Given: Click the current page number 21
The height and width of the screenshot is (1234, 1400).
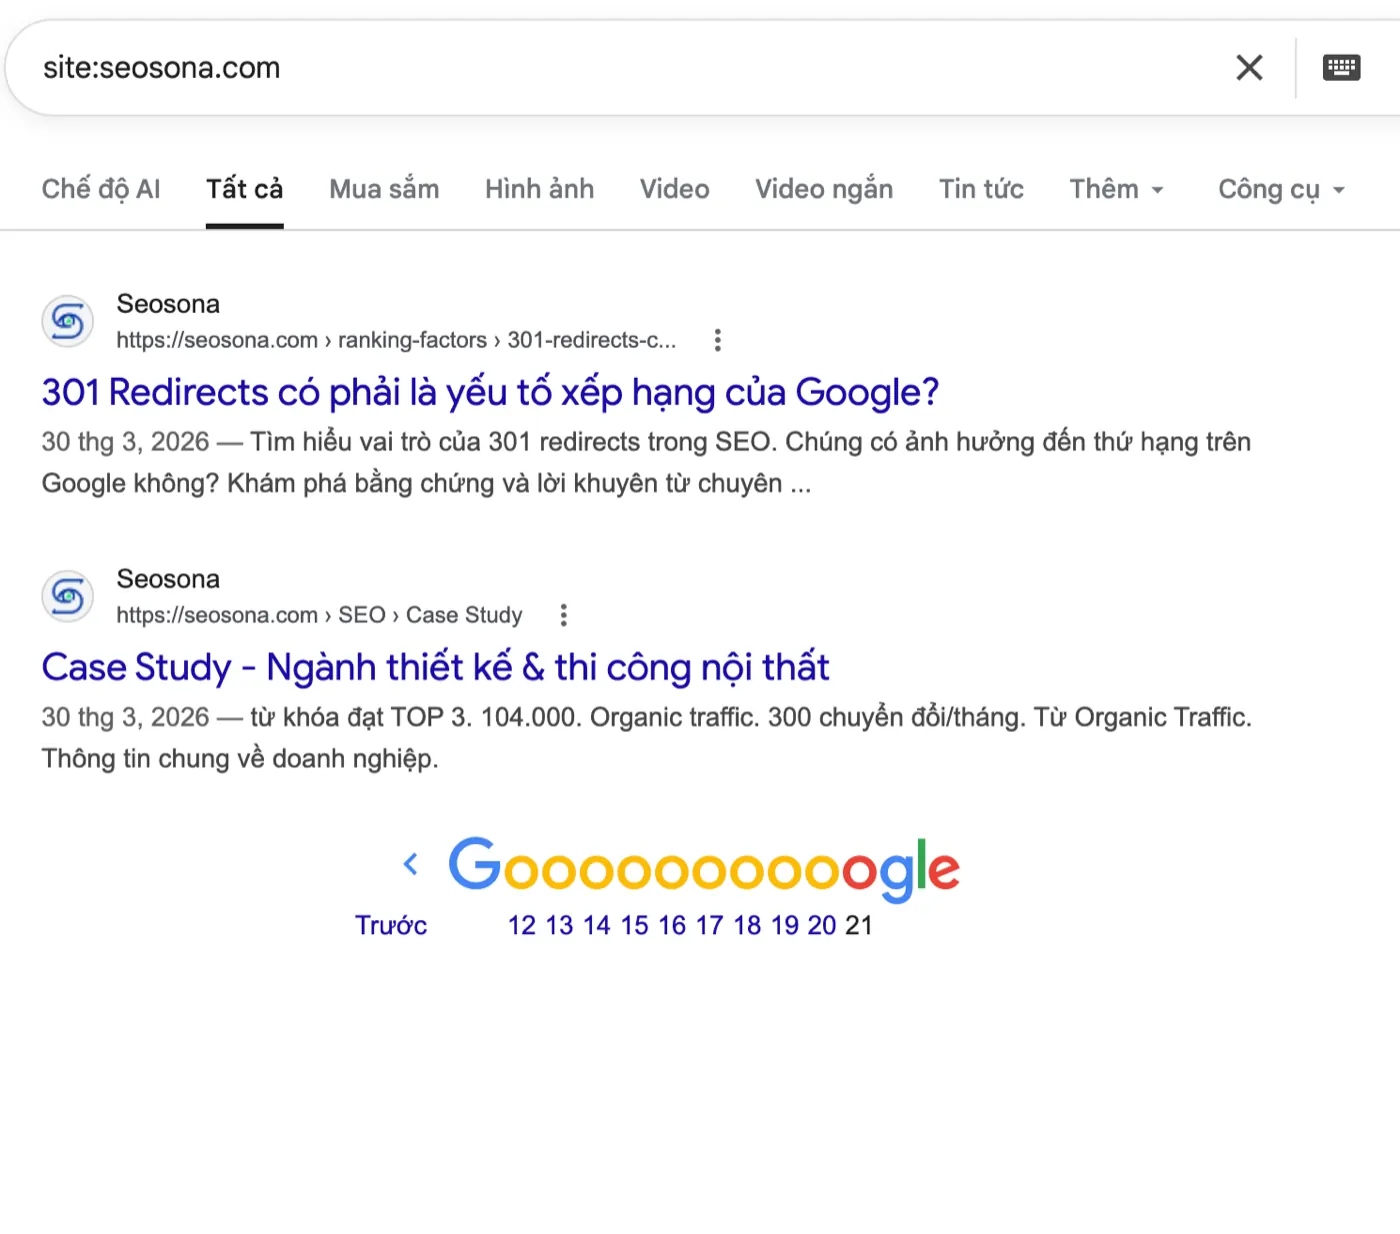Looking at the screenshot, I should point(859,926).
